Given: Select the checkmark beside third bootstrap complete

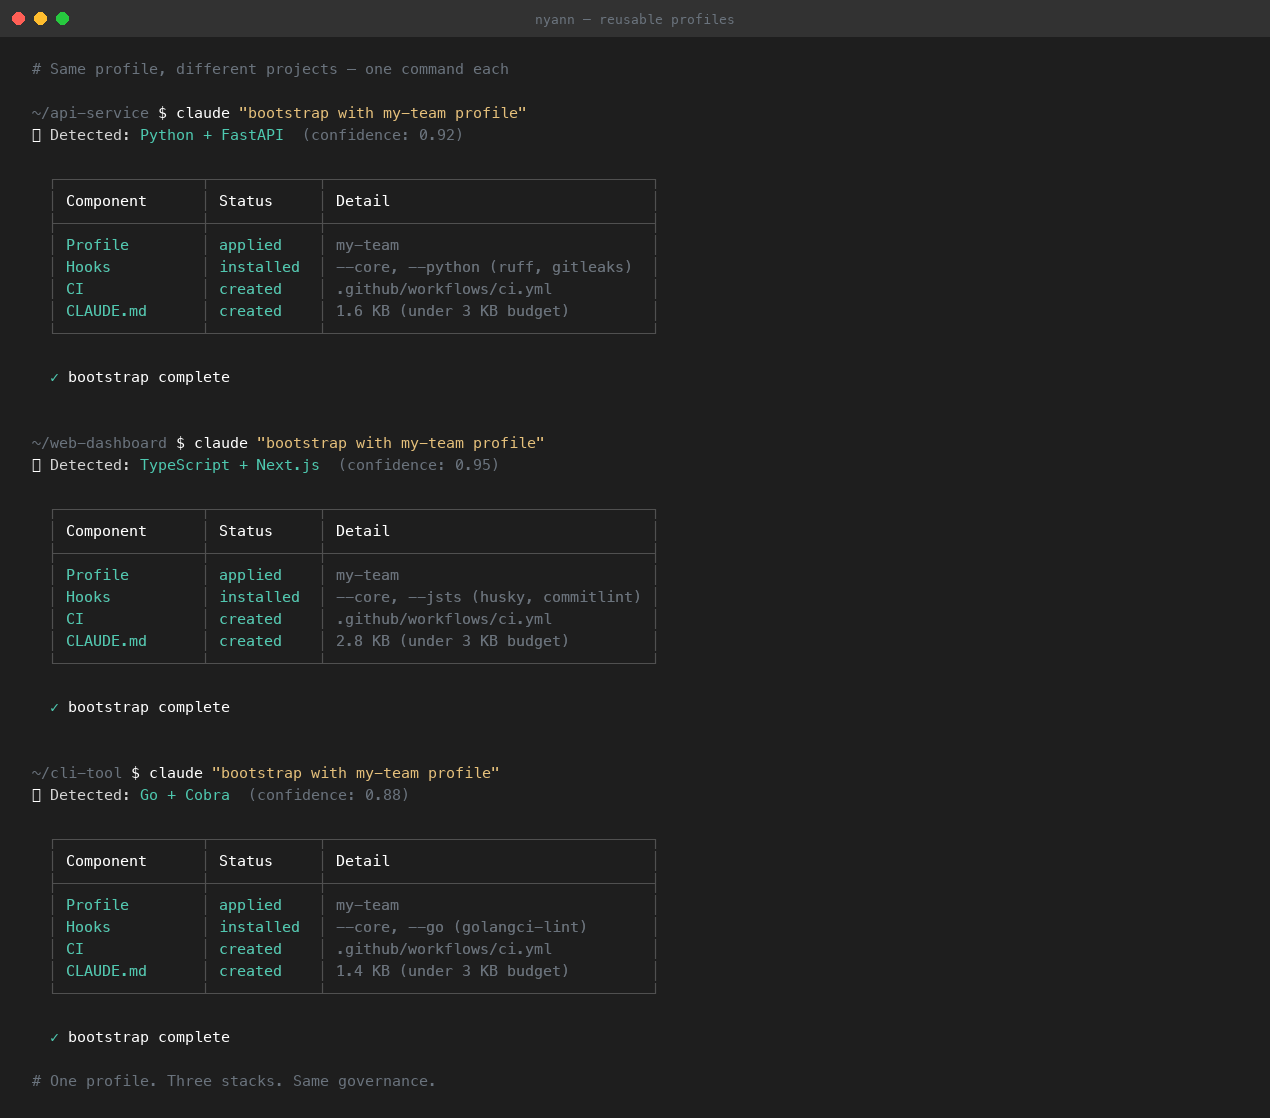Looking at the screenshot, I should [x=55, y=1037].
